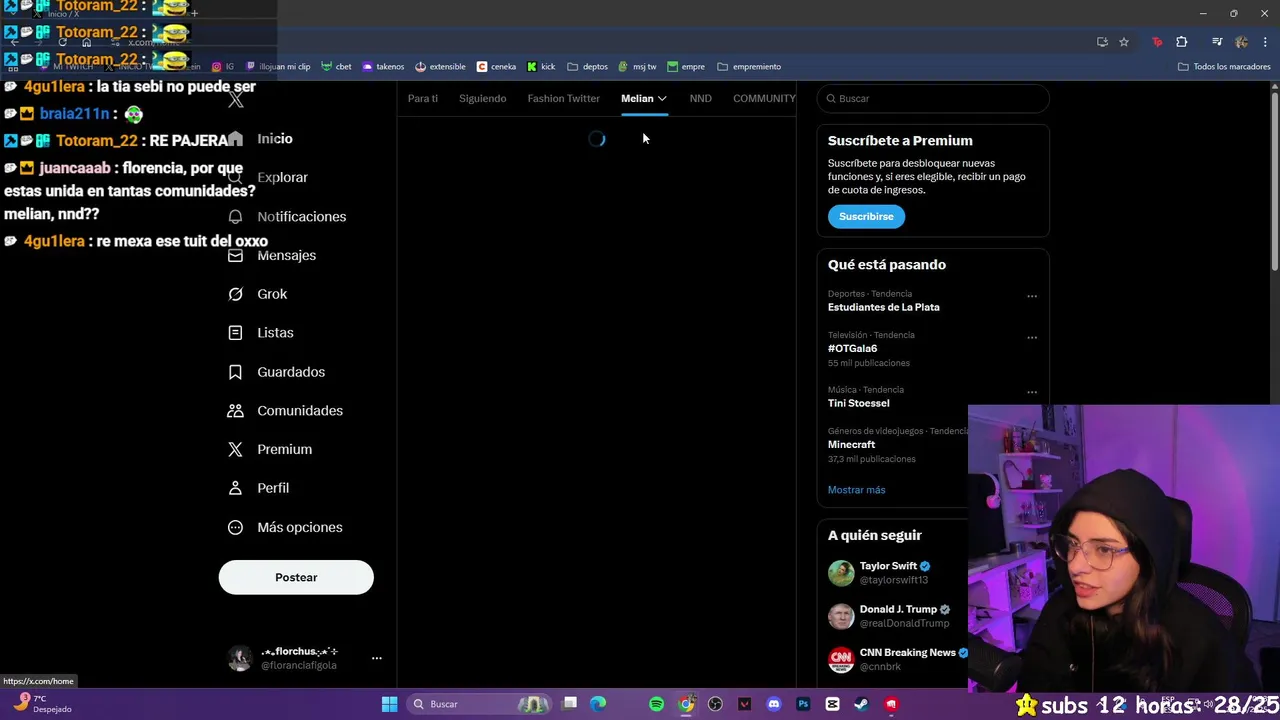Click the Mostrar más link
The width and height of the screenshot is (1280, 720).
tap(856, 490)
